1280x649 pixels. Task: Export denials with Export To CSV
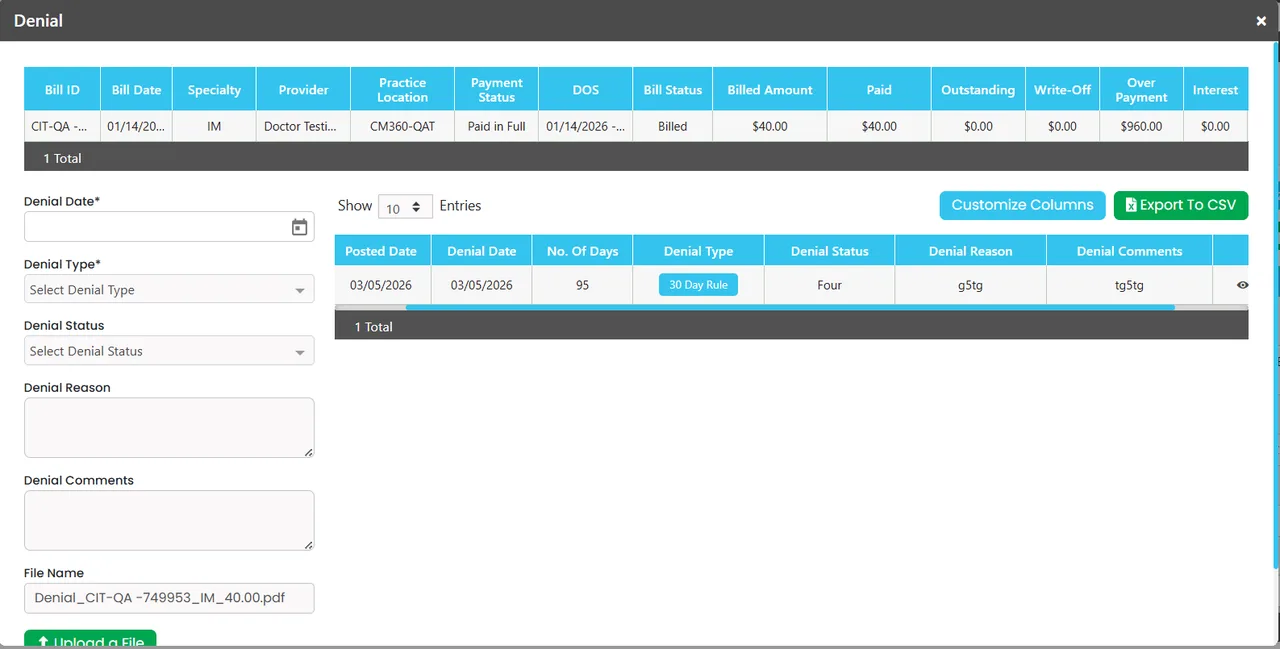pos(1181,205)
